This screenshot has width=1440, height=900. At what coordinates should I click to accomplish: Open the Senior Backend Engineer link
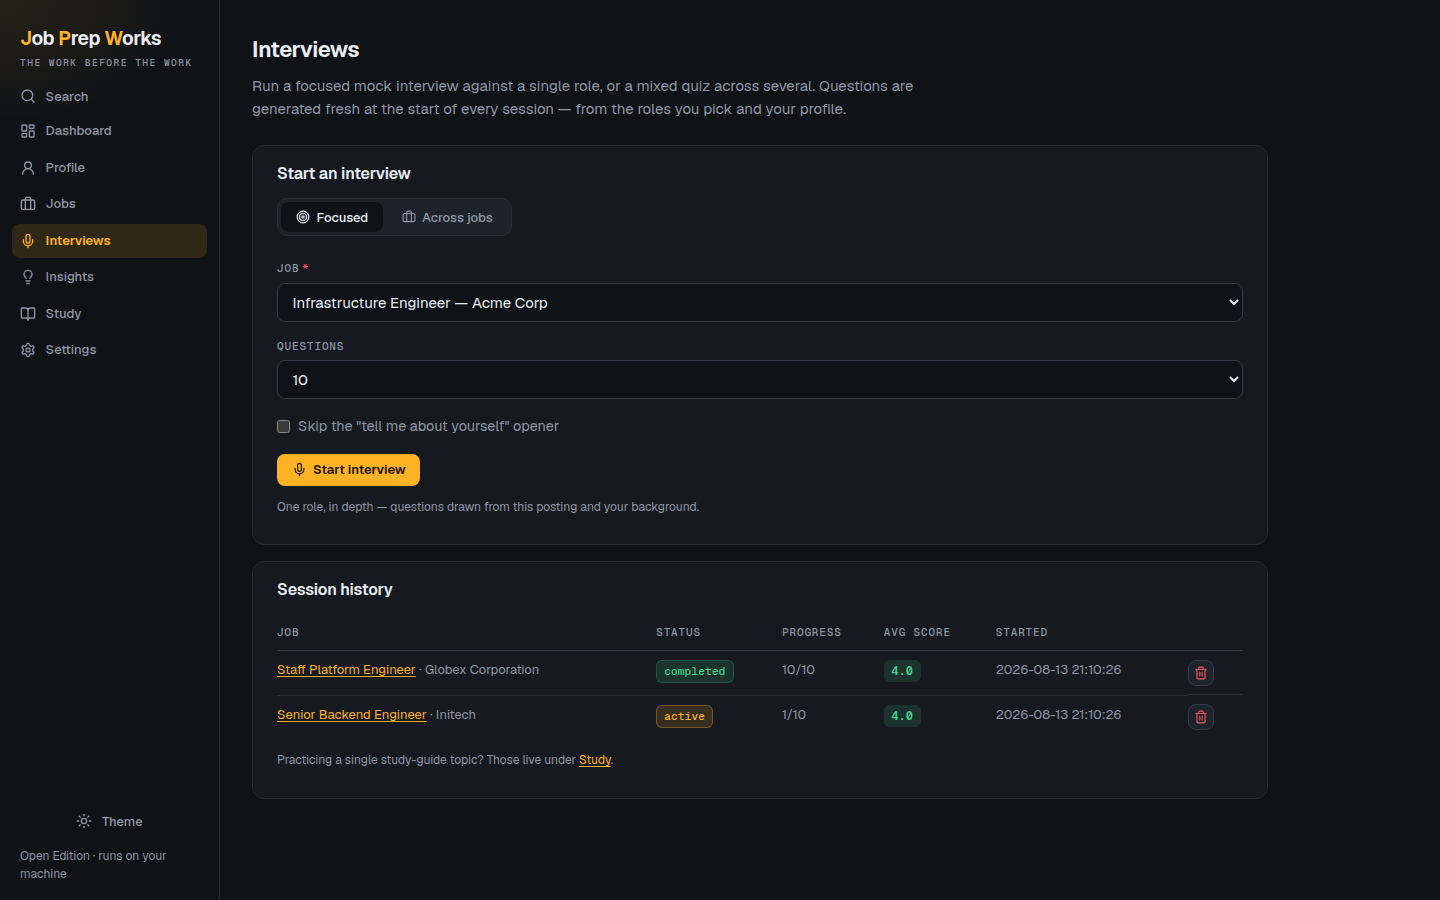point(351,715)
